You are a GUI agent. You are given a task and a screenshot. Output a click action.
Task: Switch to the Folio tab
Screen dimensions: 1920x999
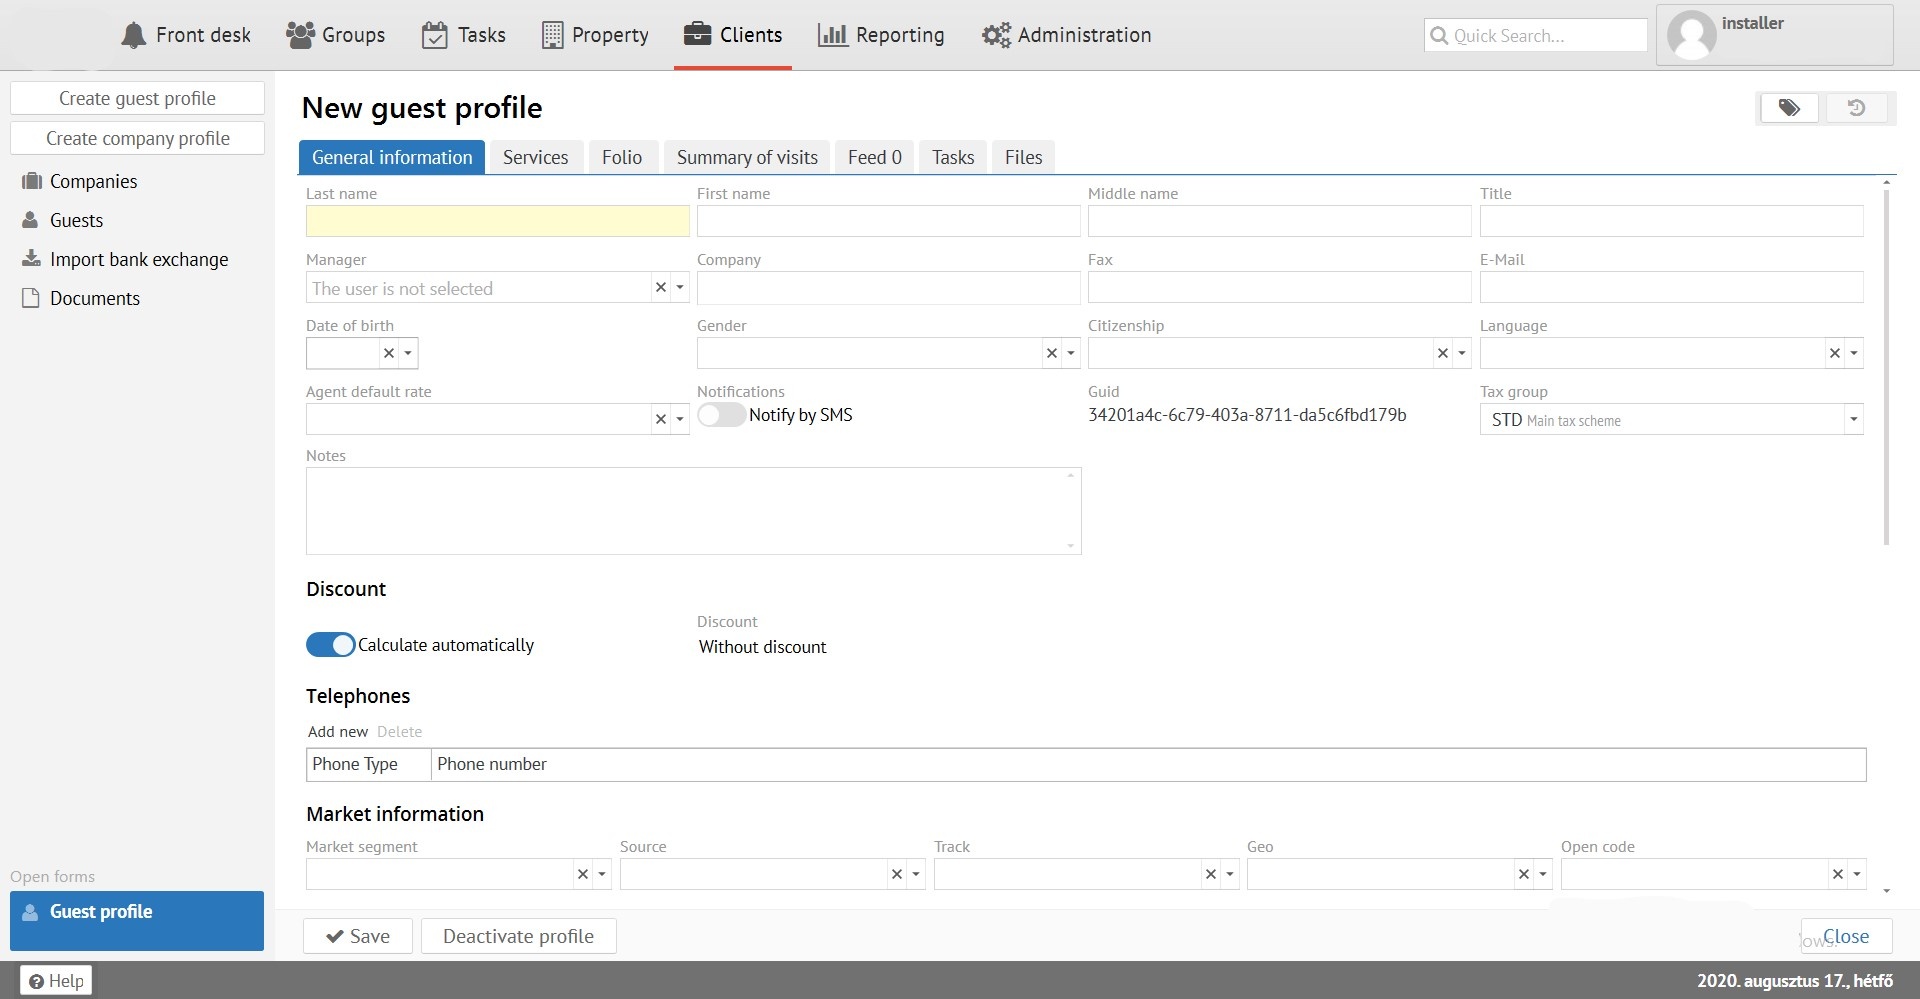(621, 157)
